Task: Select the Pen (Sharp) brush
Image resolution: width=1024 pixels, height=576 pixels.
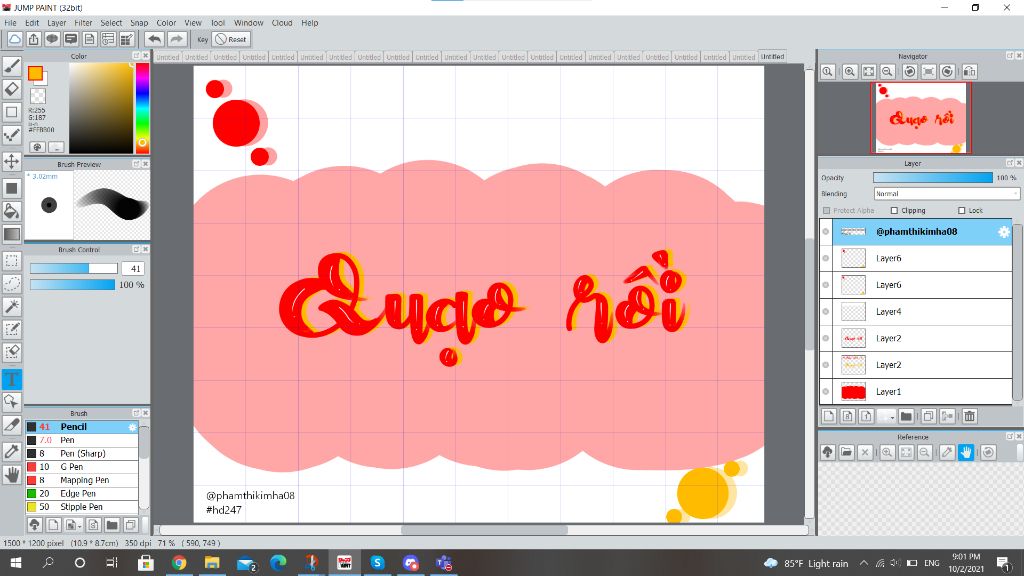Action: tap(82, 453)
